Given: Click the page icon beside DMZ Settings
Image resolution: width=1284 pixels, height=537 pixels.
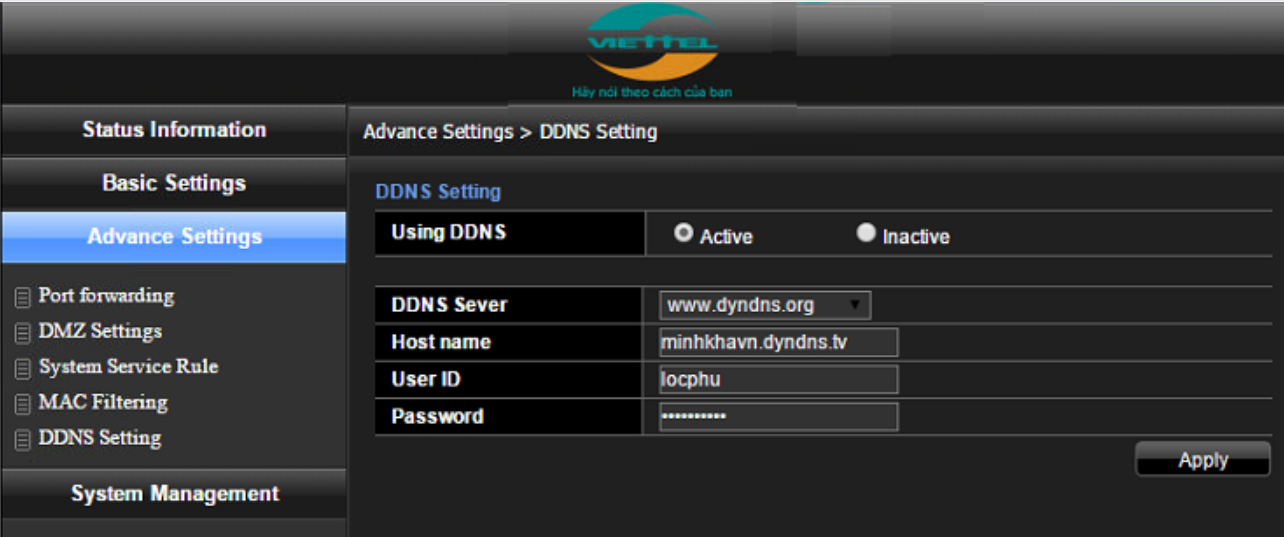Looking at the screenshot, I should click(22, 333).
